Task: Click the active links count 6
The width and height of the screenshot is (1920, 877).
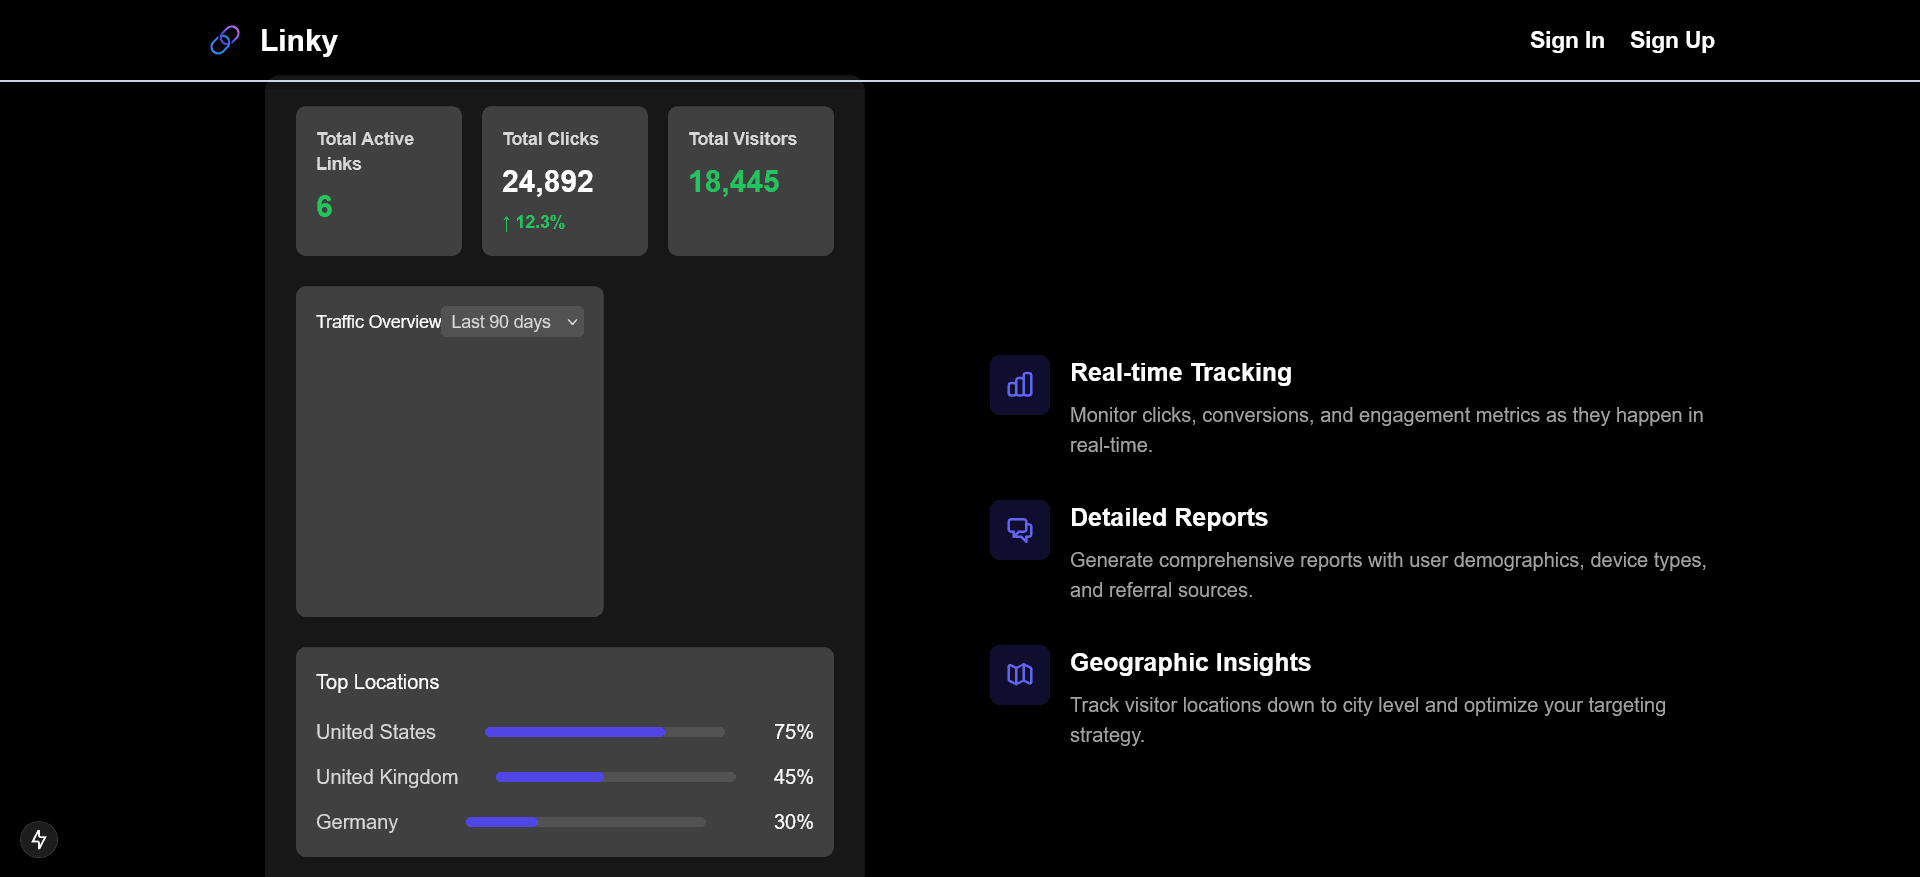Action: 324,206
